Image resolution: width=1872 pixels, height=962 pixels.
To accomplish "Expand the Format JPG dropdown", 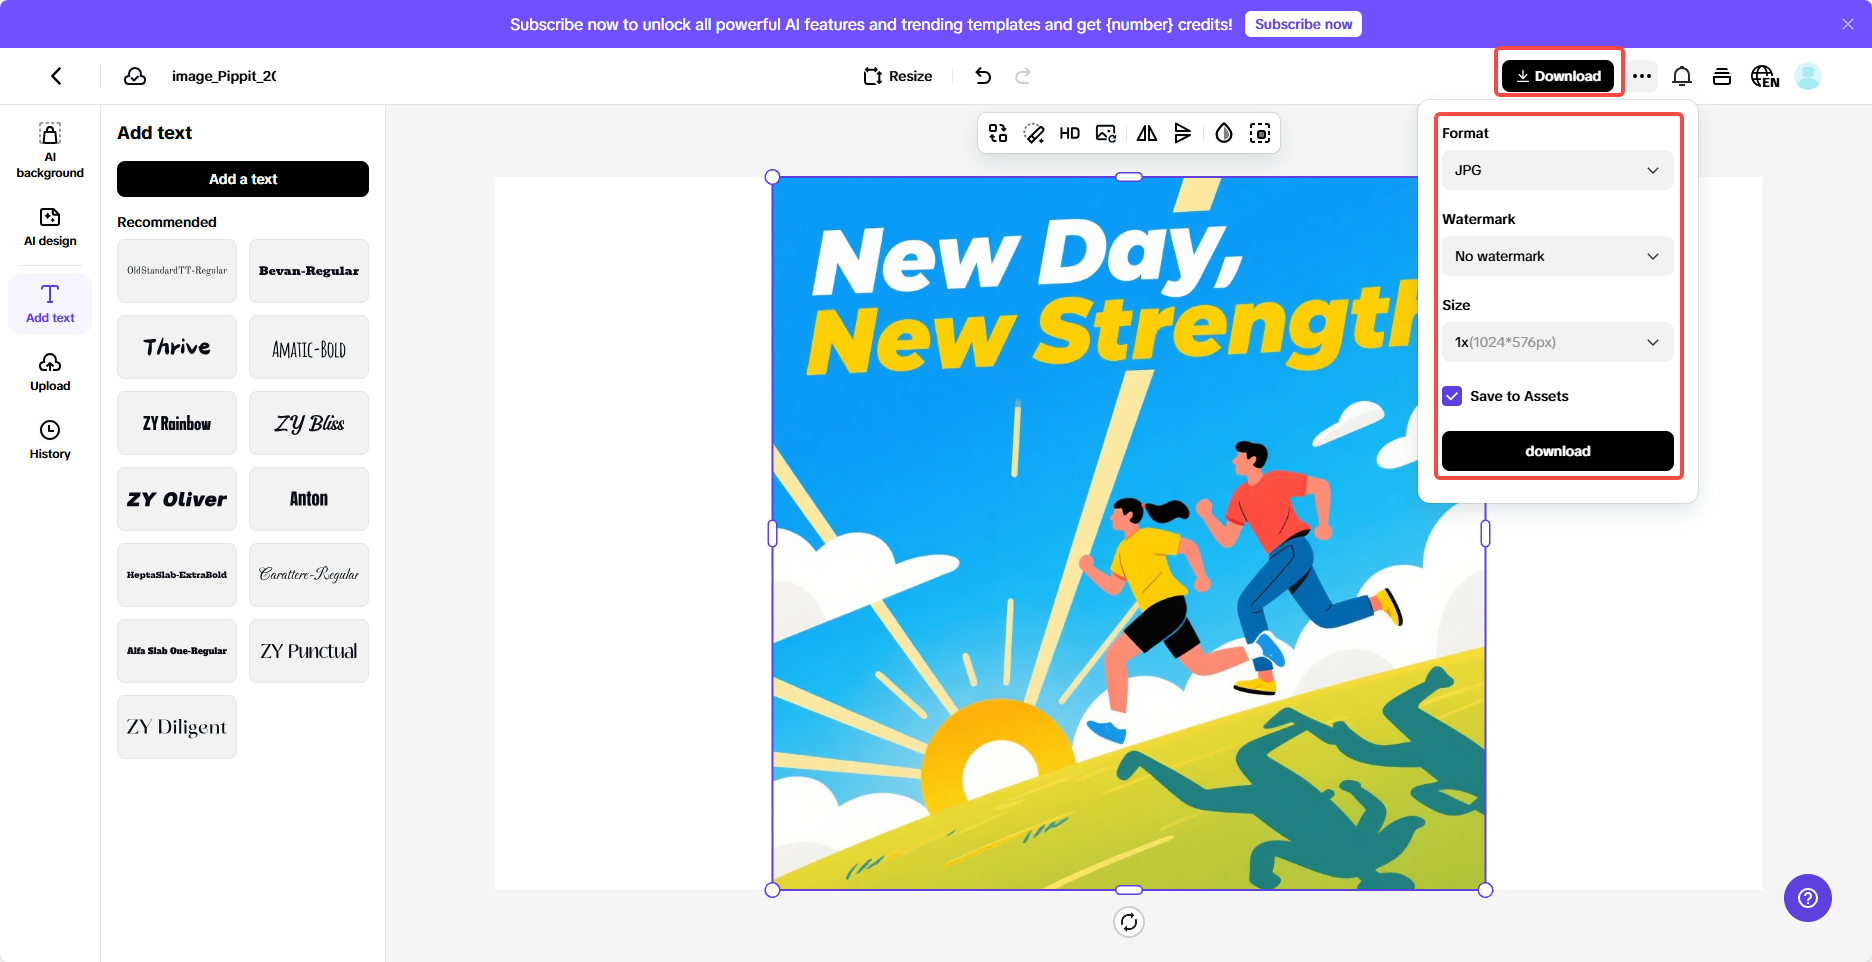I will click(x=1557, y=170).
